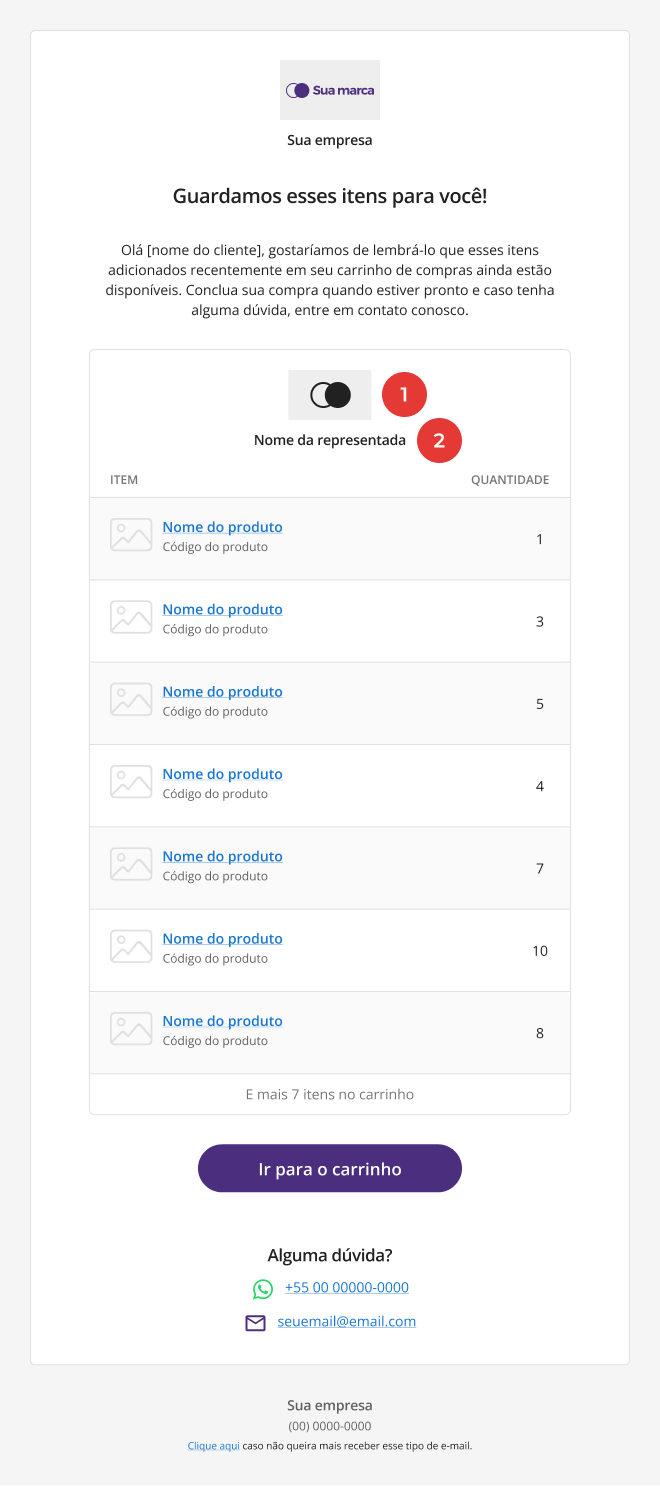This screenshot has height=1486, width=660.
Task: Click the red badge numbered 1
Action: (x=404, y=395)
